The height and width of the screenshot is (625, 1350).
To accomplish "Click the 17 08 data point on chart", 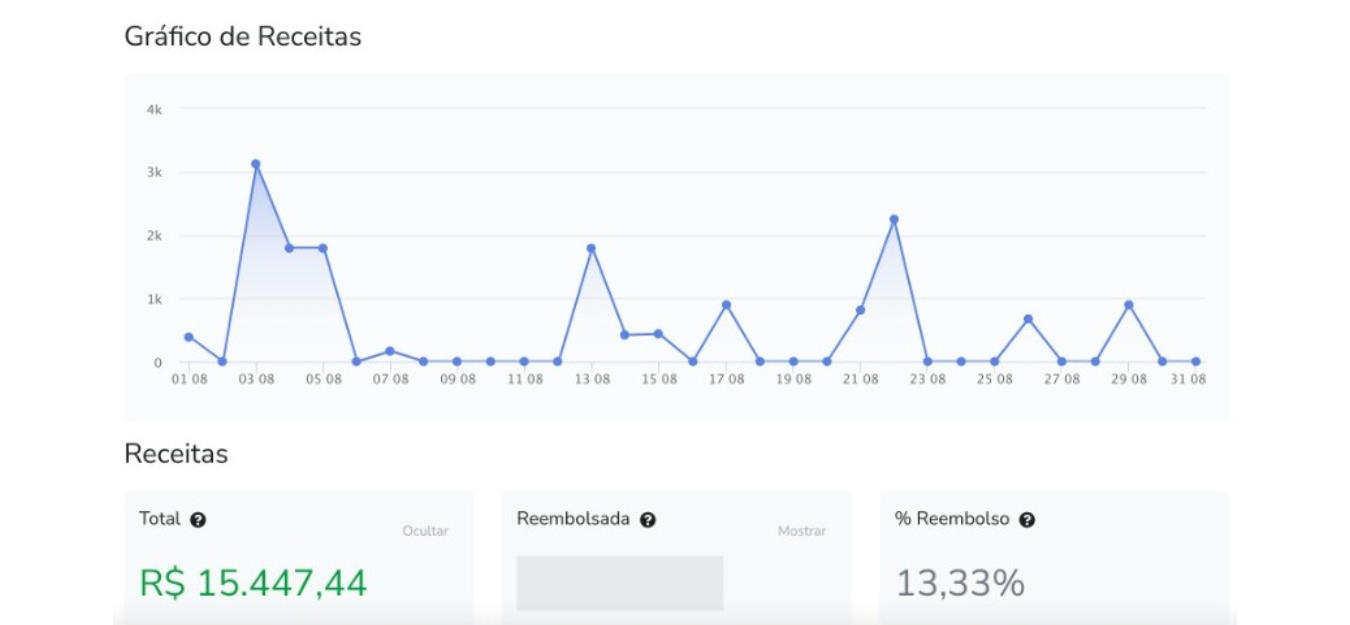I will (x=726, y=305).
